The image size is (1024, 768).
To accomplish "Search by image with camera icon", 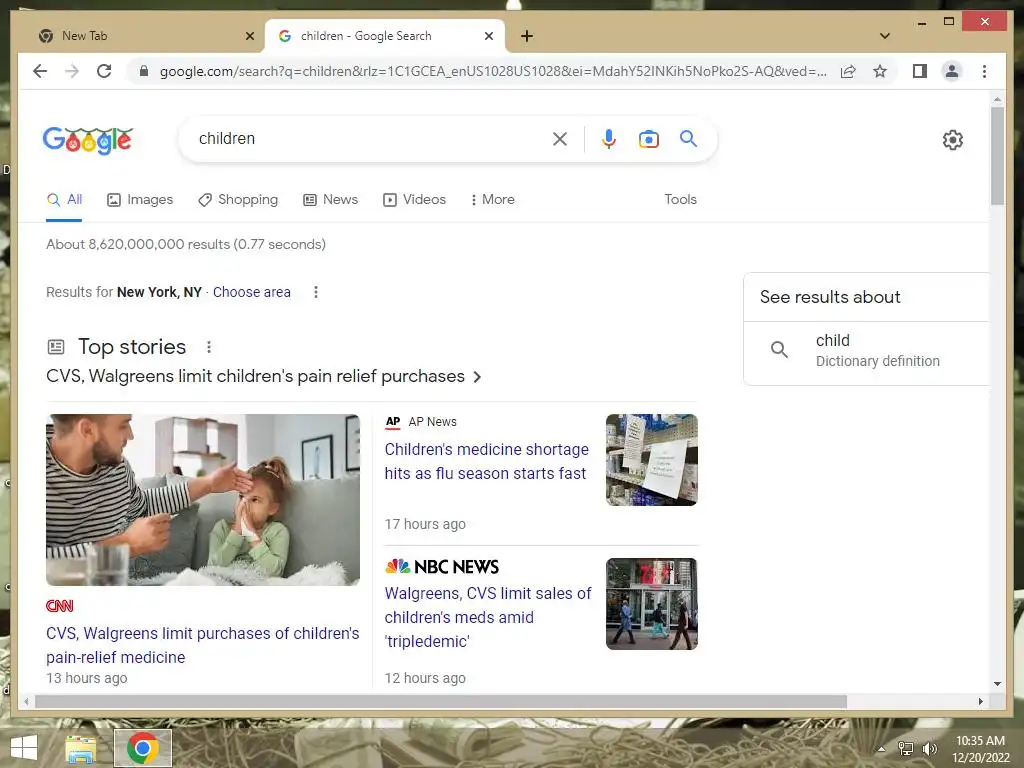I will (648, 139).
